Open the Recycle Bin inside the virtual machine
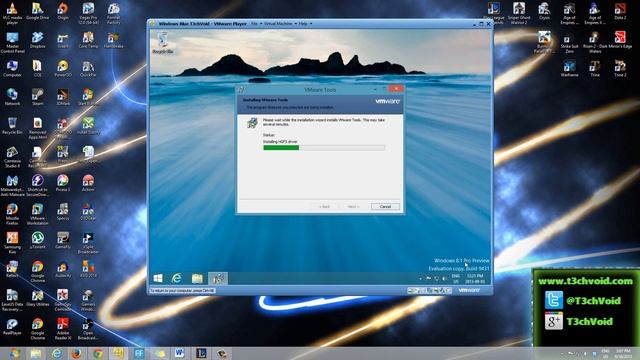Viewport: 640px width, 360px height. coord(163,44)
